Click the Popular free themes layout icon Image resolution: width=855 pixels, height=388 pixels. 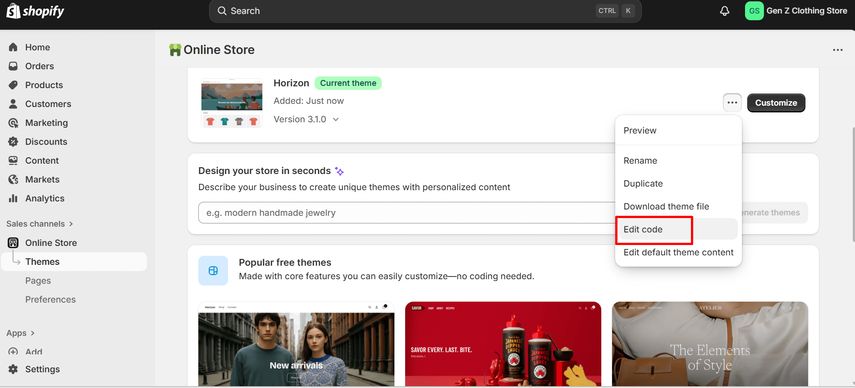pos(213,270)
